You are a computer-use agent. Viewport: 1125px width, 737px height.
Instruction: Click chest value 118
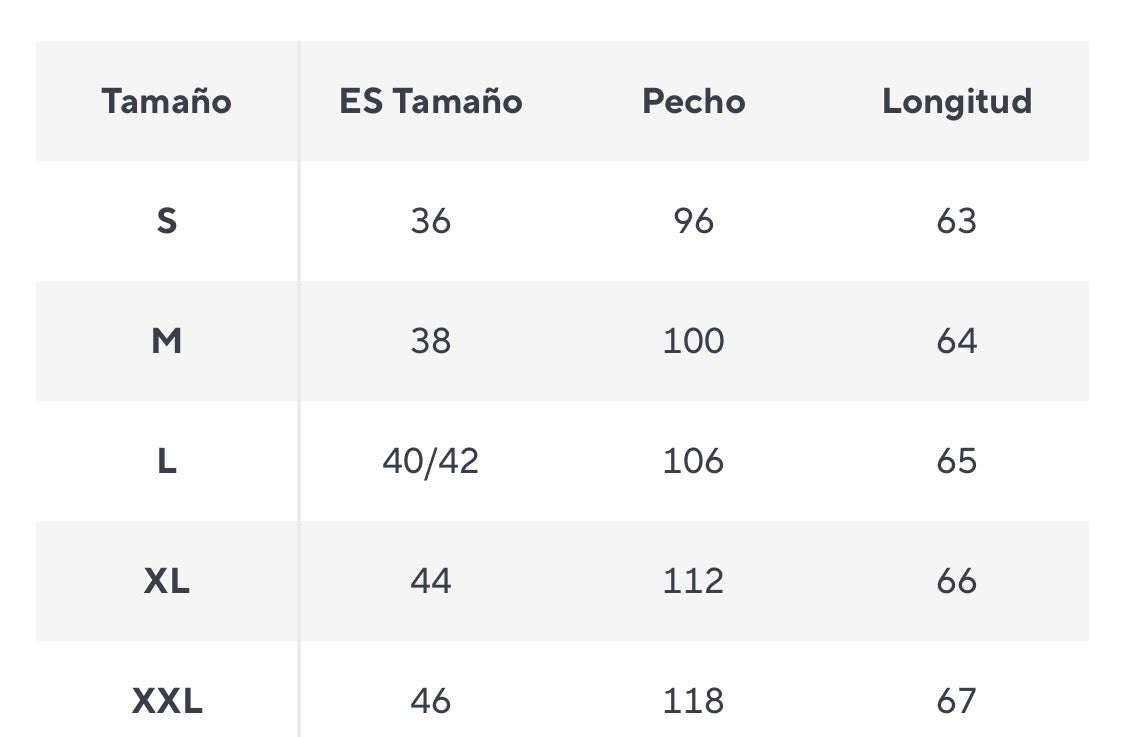point(693,701)
